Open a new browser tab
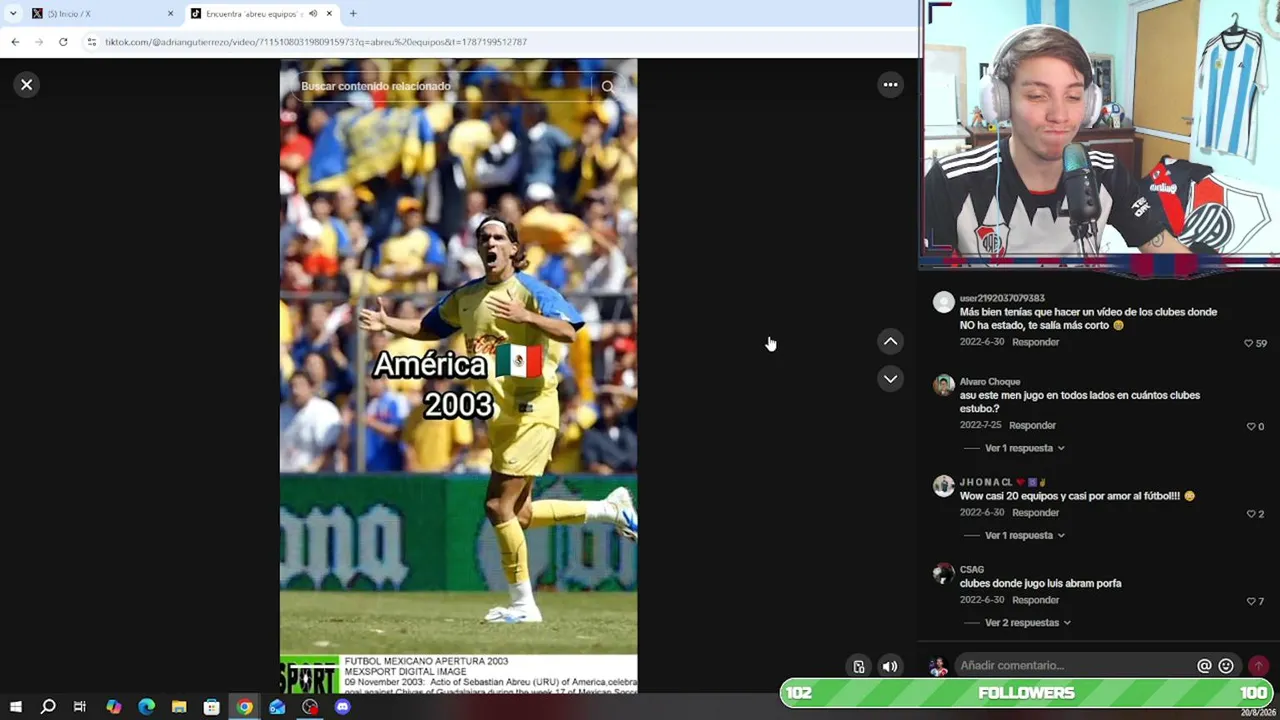This screenshot has width=1280, height=720. tap(353, 14)
